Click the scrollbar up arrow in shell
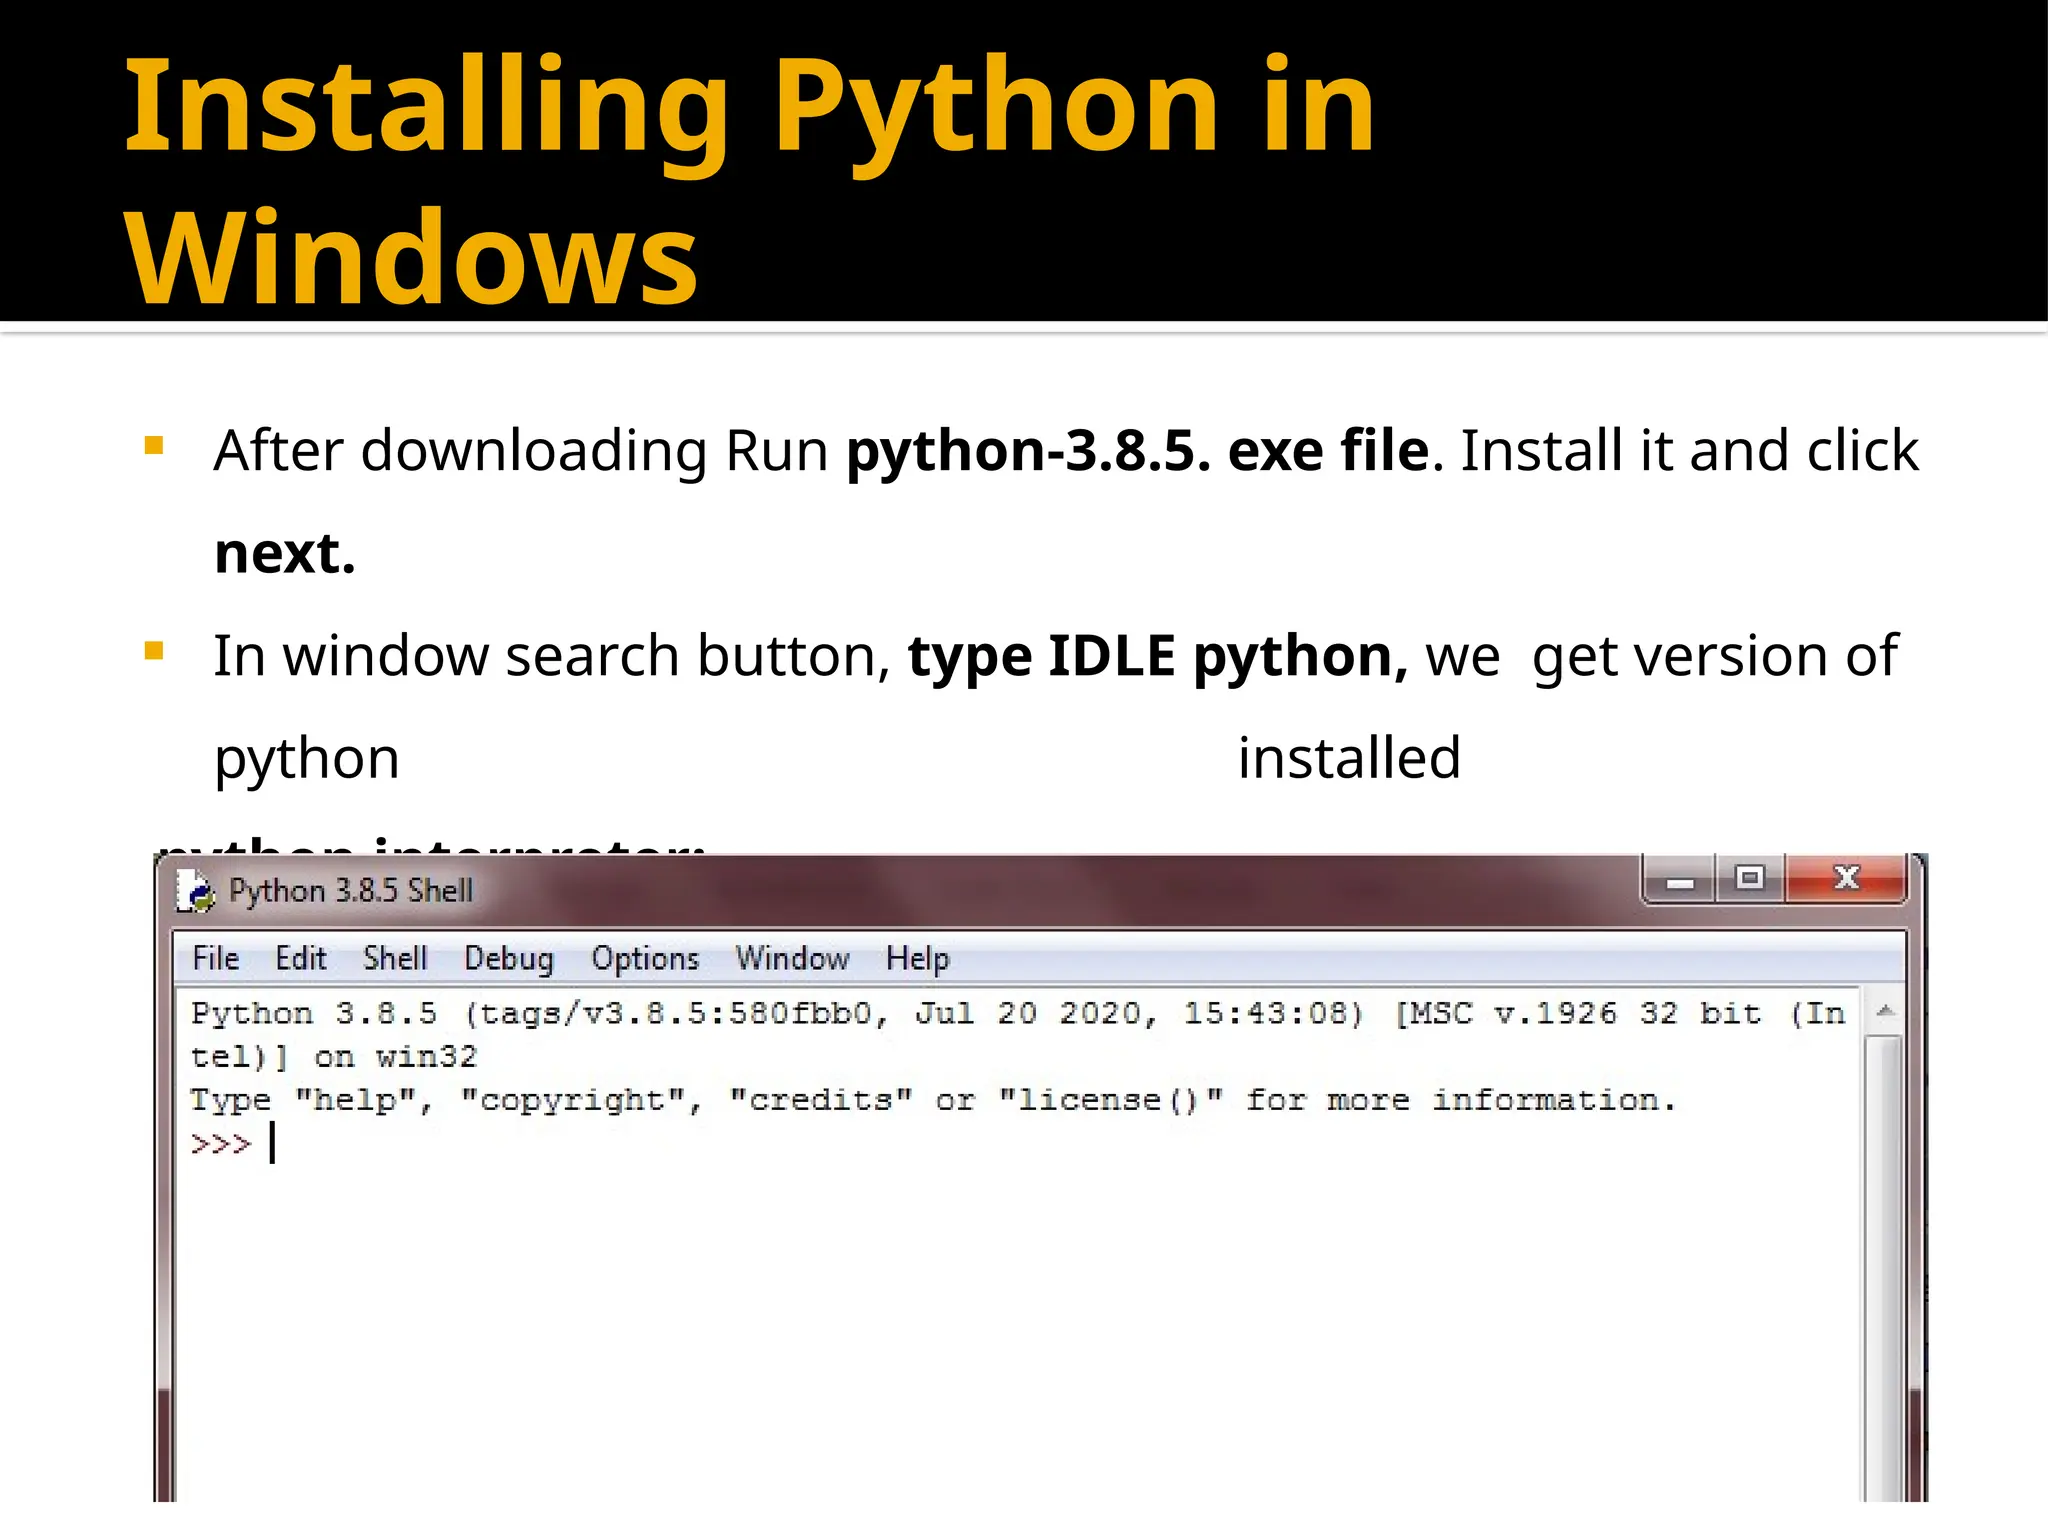Viewport: 2048px width, 1536px height. (1885, 1012)
